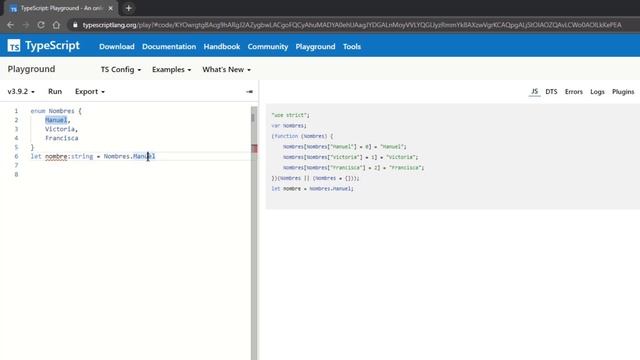Expand the TS Config dropdown
This screenshot has height=360, width=640.
121,69
